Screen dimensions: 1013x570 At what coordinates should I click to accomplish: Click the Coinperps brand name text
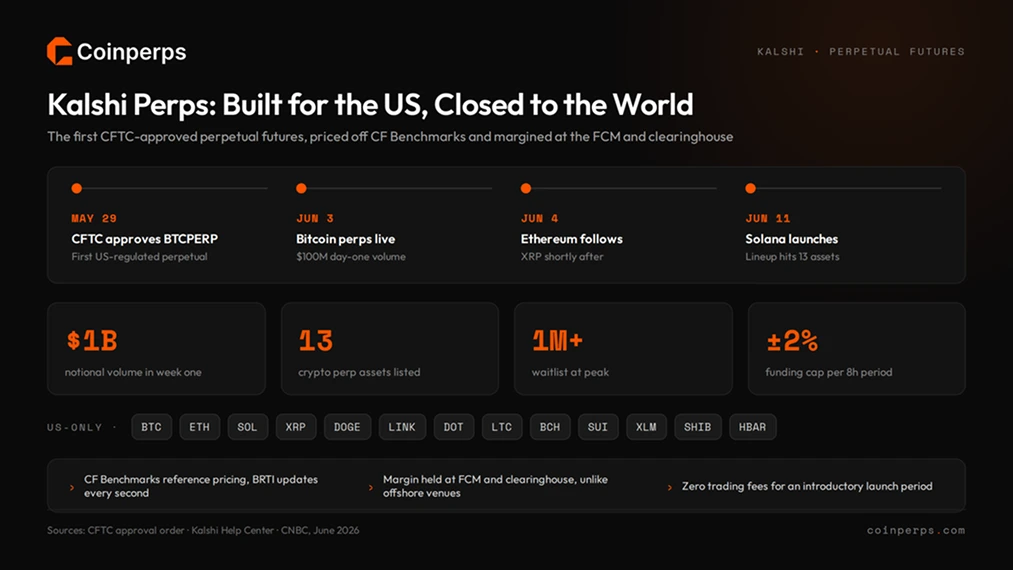pyautogui.click(x=131, y=52)
